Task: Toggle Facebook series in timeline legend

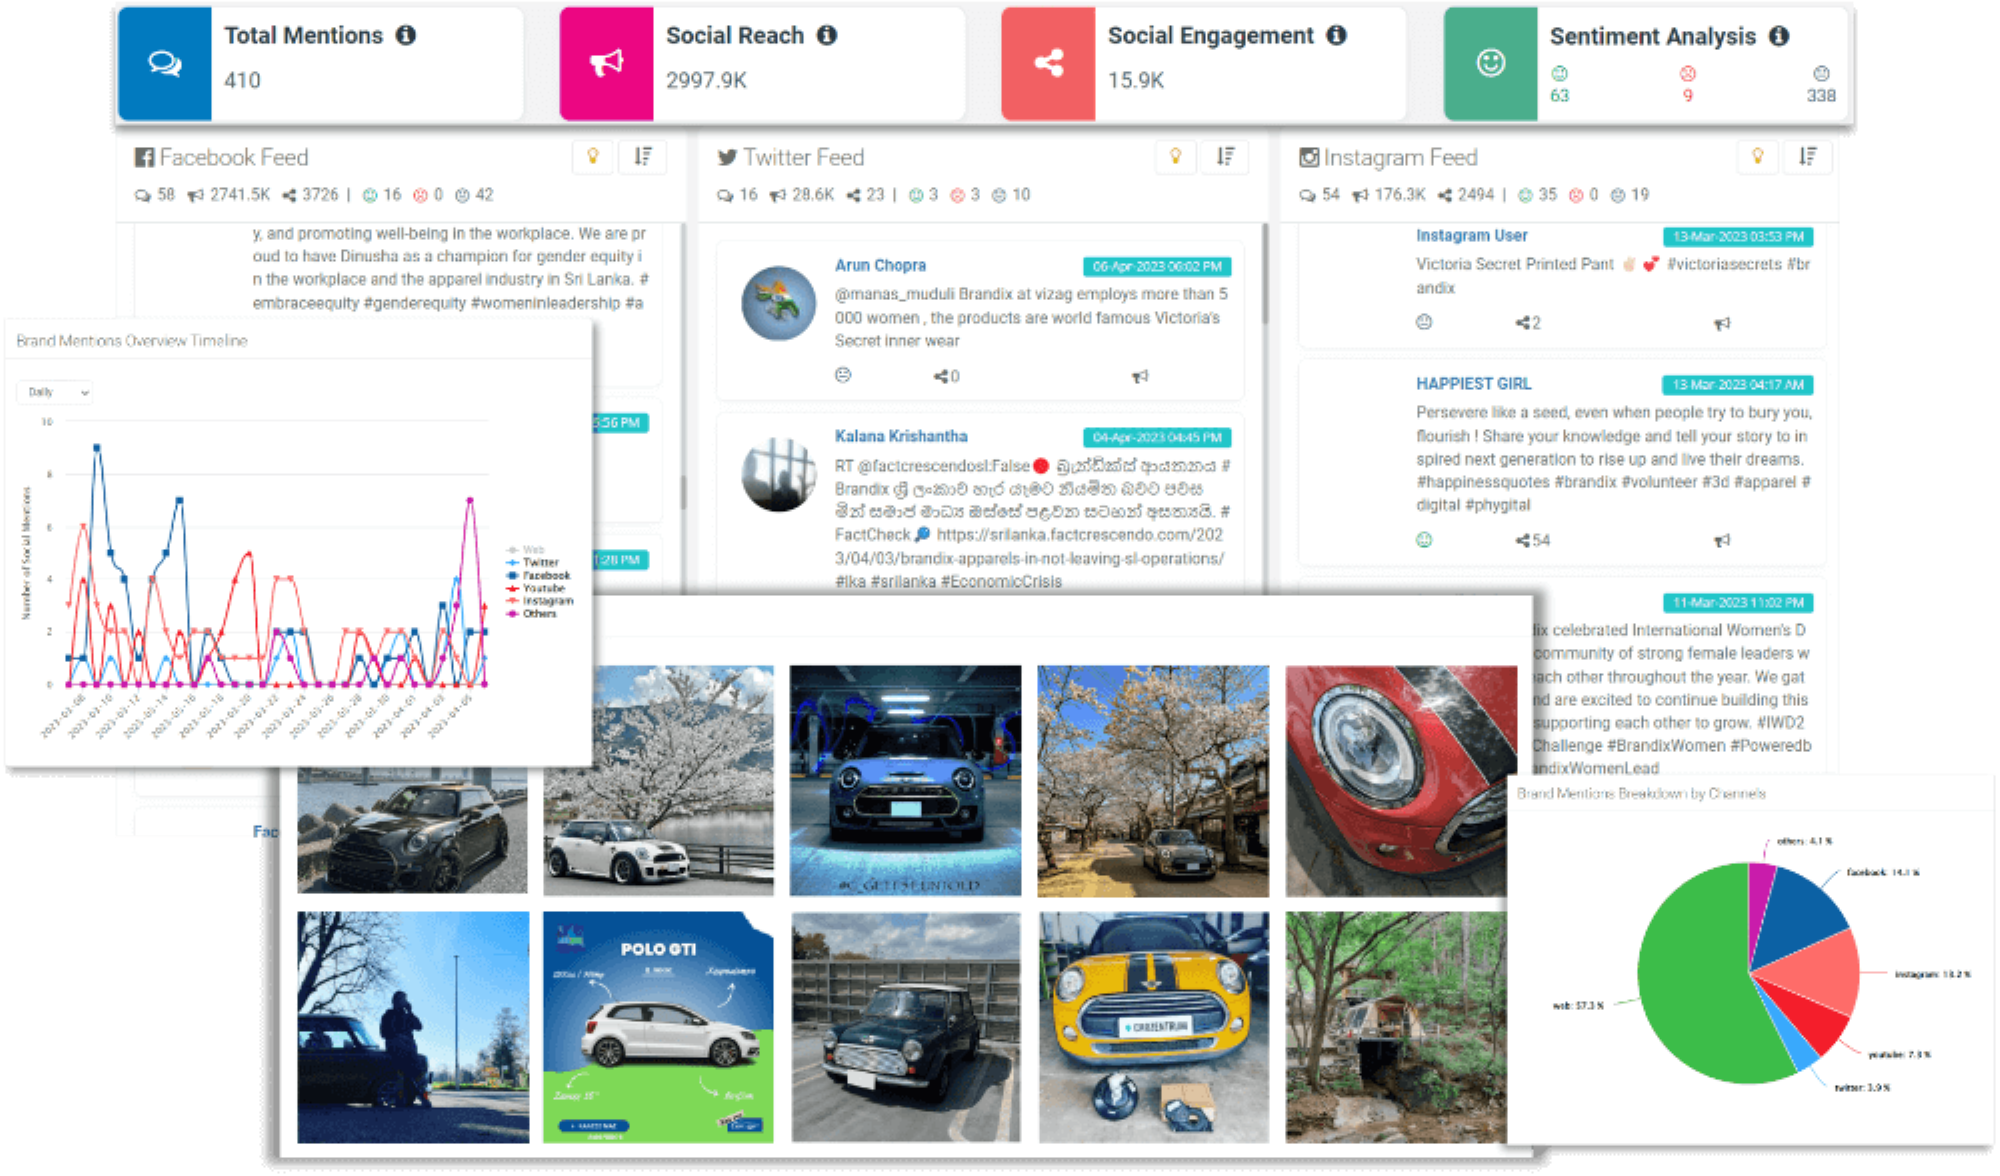Action: click(545, 575)
